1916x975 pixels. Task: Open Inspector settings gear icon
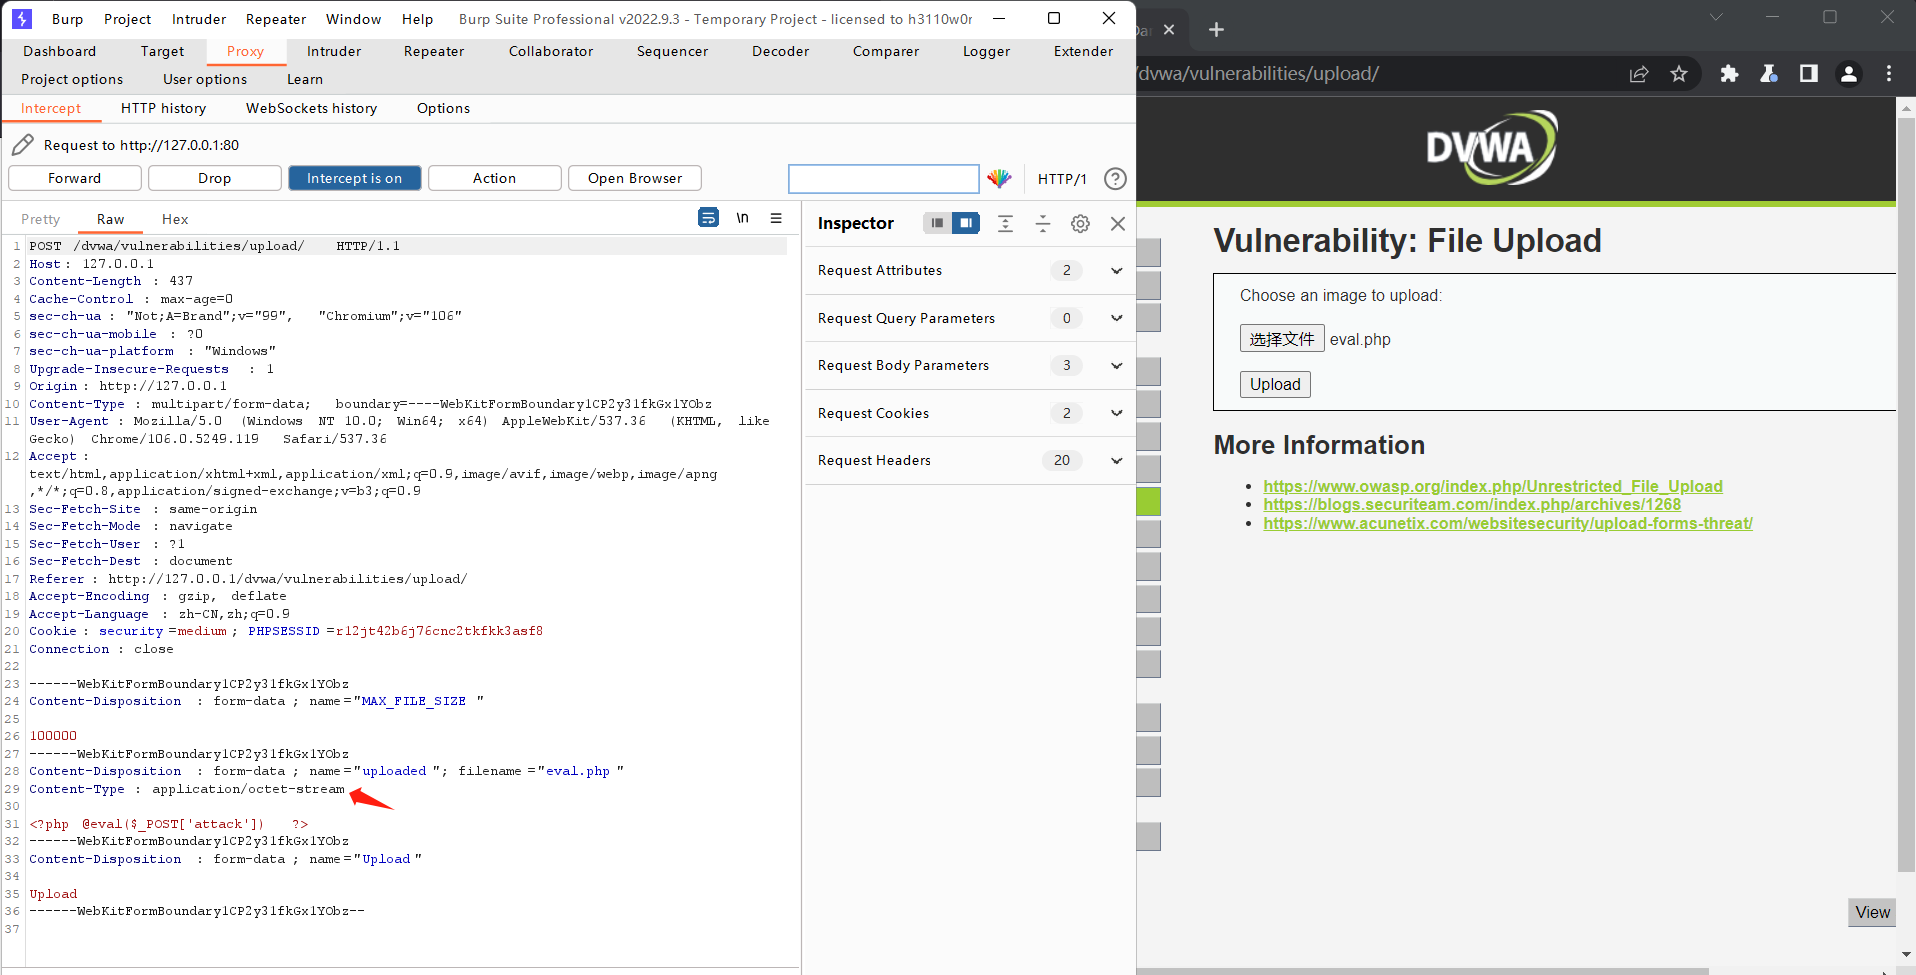(x=1080, y=223)
